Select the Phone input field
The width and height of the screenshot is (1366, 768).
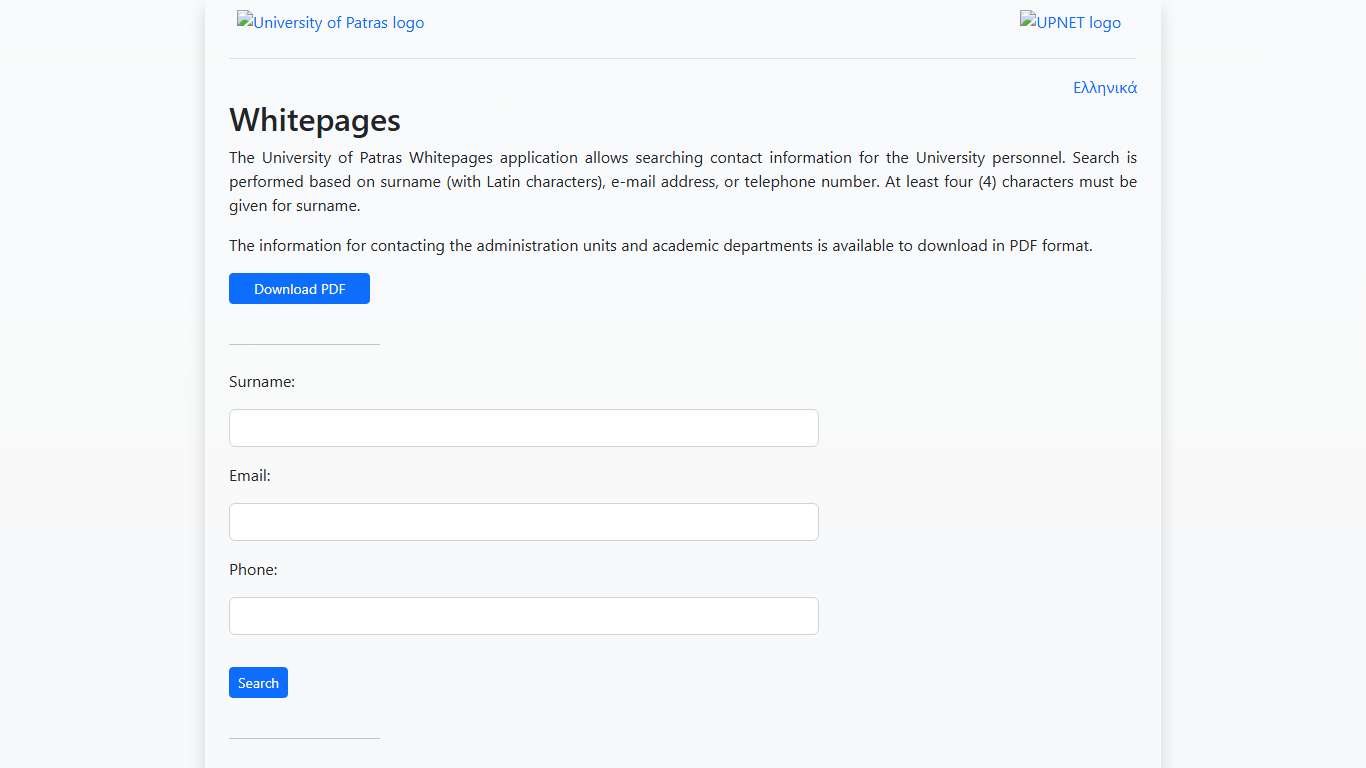[523, 615]
